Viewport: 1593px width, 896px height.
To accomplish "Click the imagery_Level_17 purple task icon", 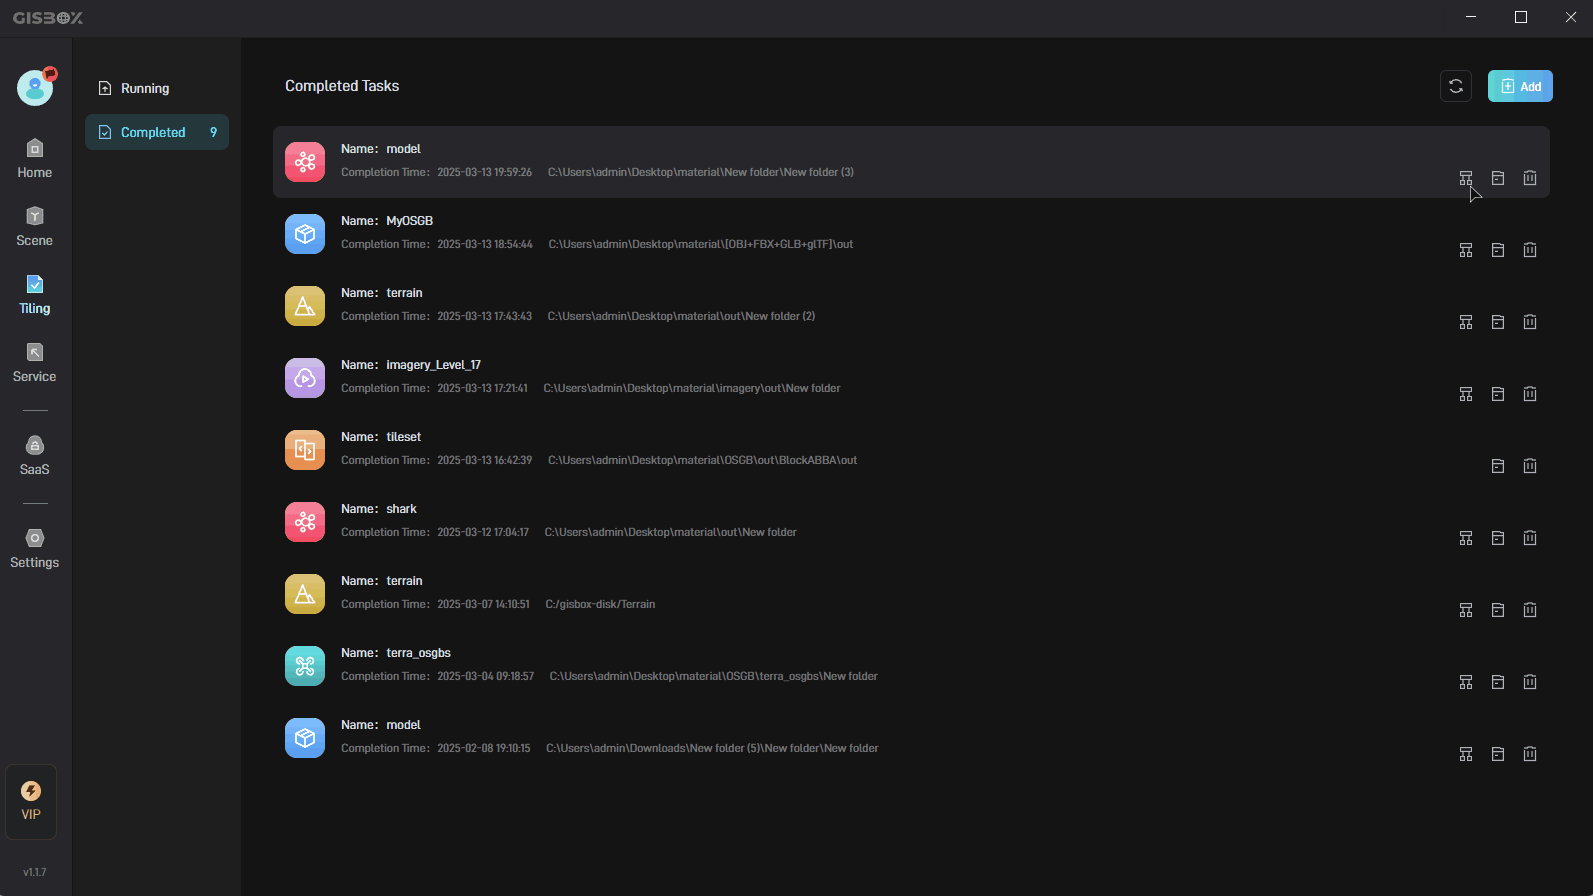I will pyautogui.click(x=305, y=378).
